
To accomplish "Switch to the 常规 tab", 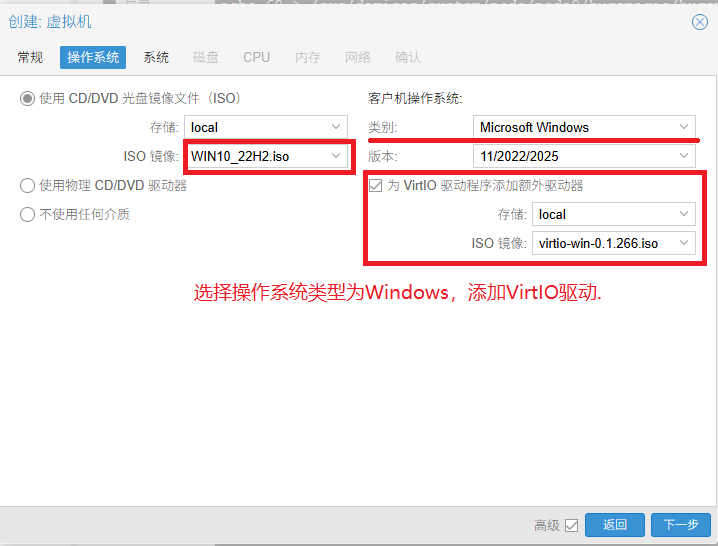I will [30, 57].
